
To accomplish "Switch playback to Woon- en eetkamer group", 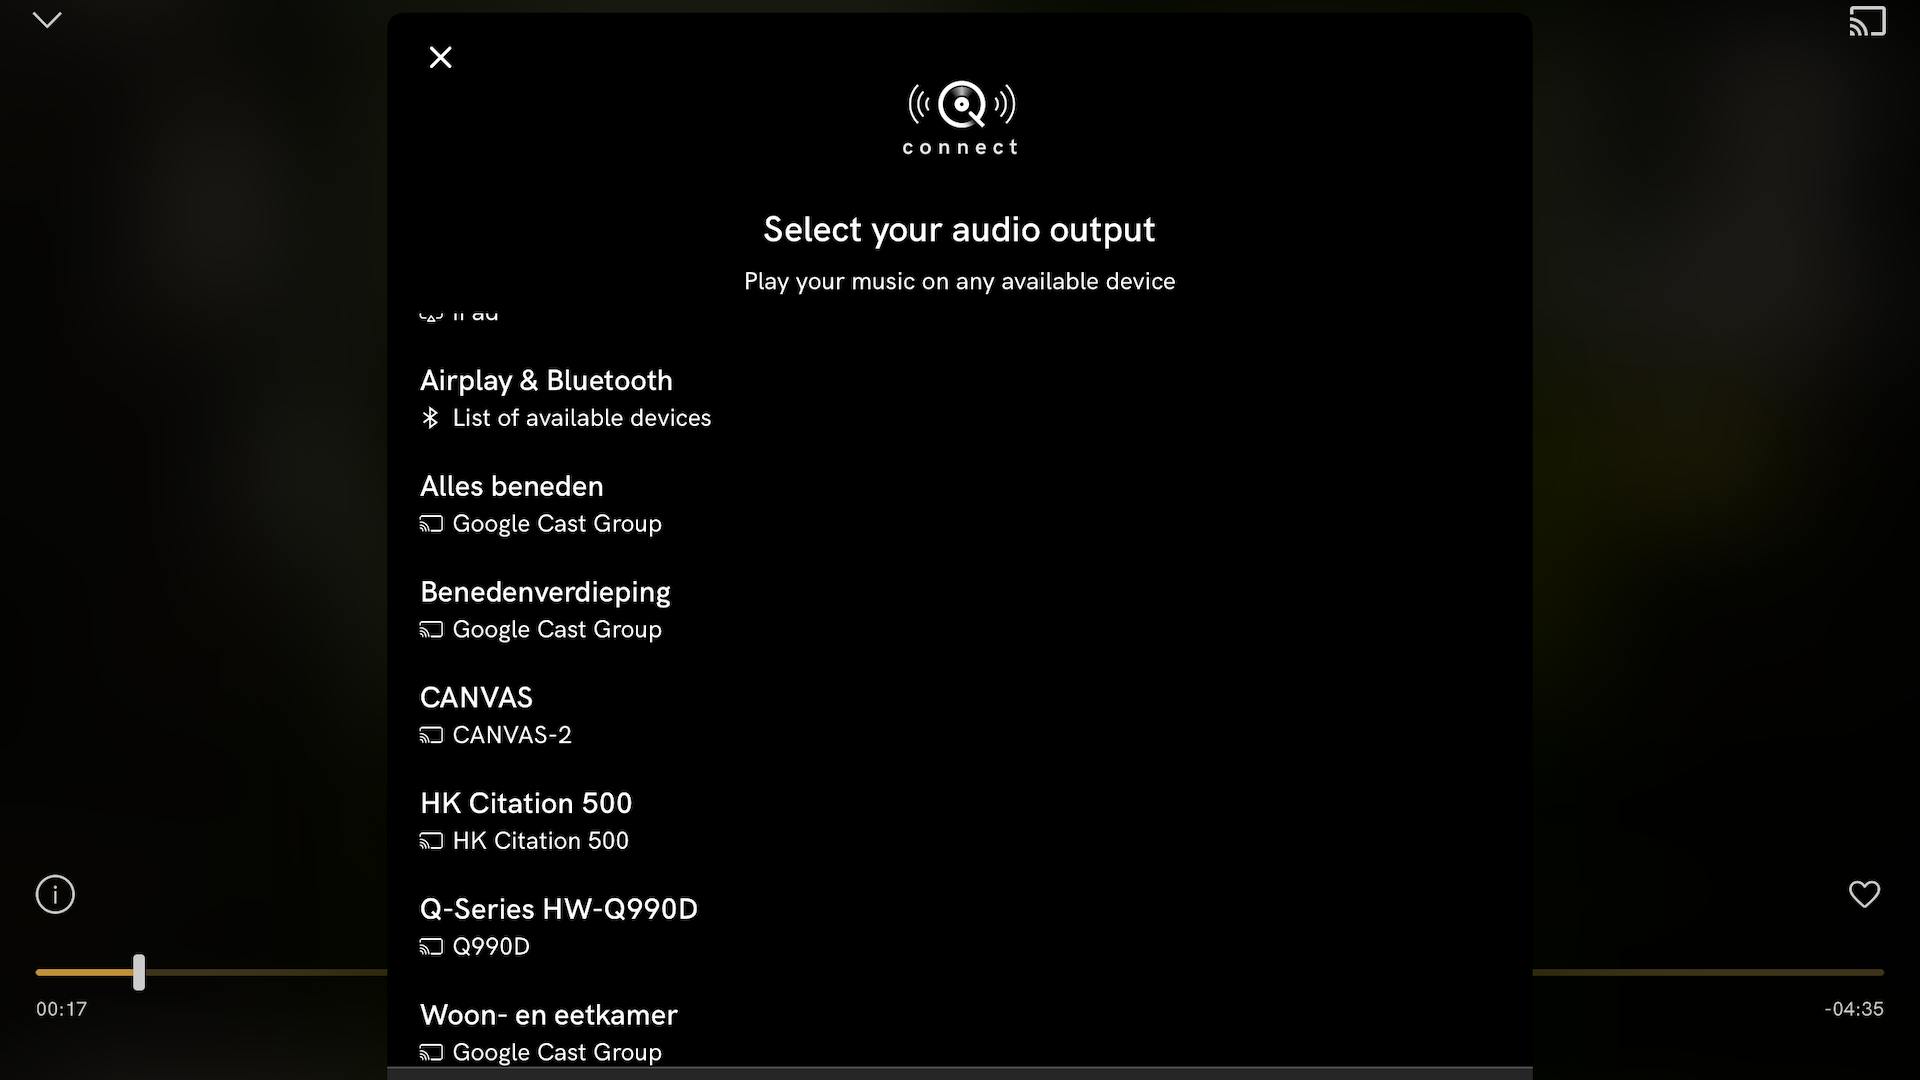I will pyautogui.click(x=548, y=1014).
